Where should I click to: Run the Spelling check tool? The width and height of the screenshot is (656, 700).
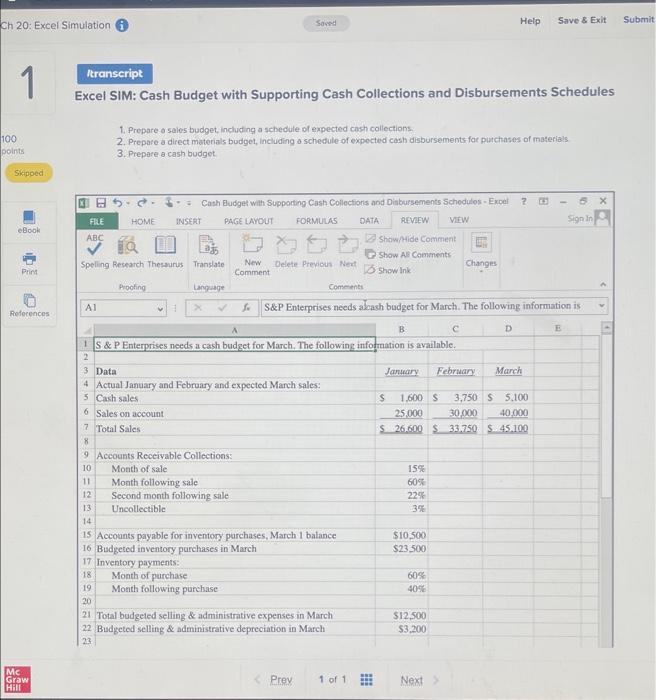95,251
